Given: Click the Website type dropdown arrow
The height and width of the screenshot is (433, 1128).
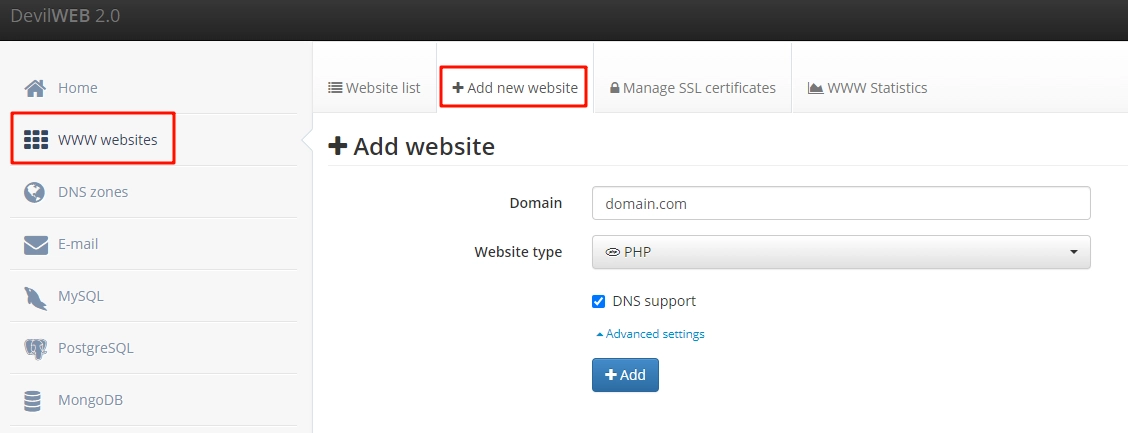Looking at the screenshot, I should (1074, 252).
